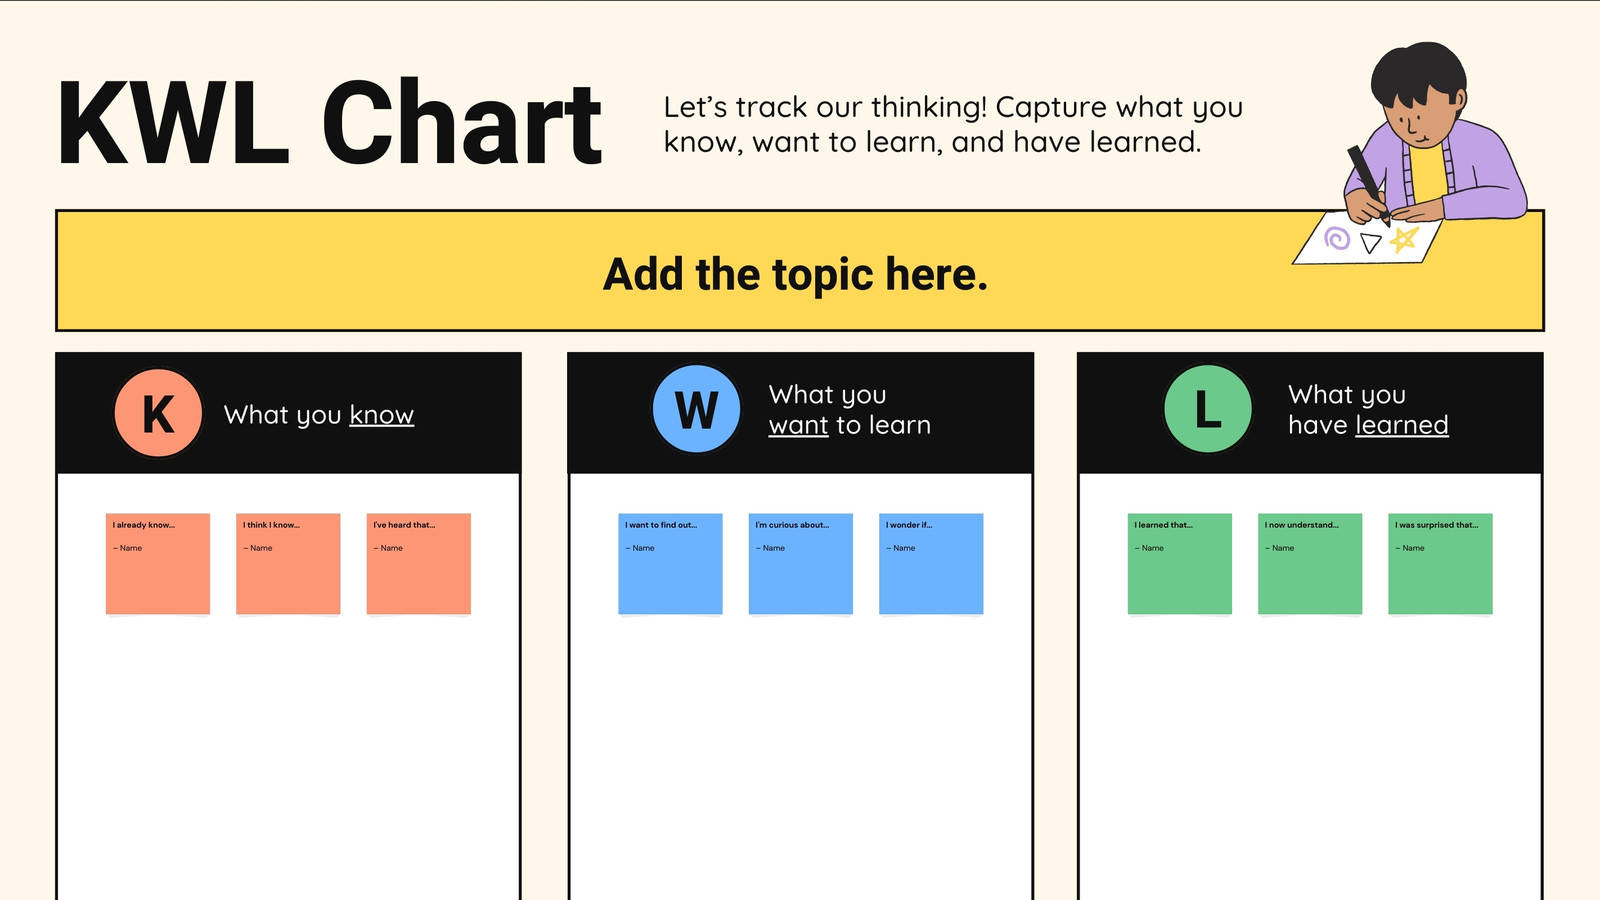Click the paper with doodles under the pen

click(x=1367, y=238)
